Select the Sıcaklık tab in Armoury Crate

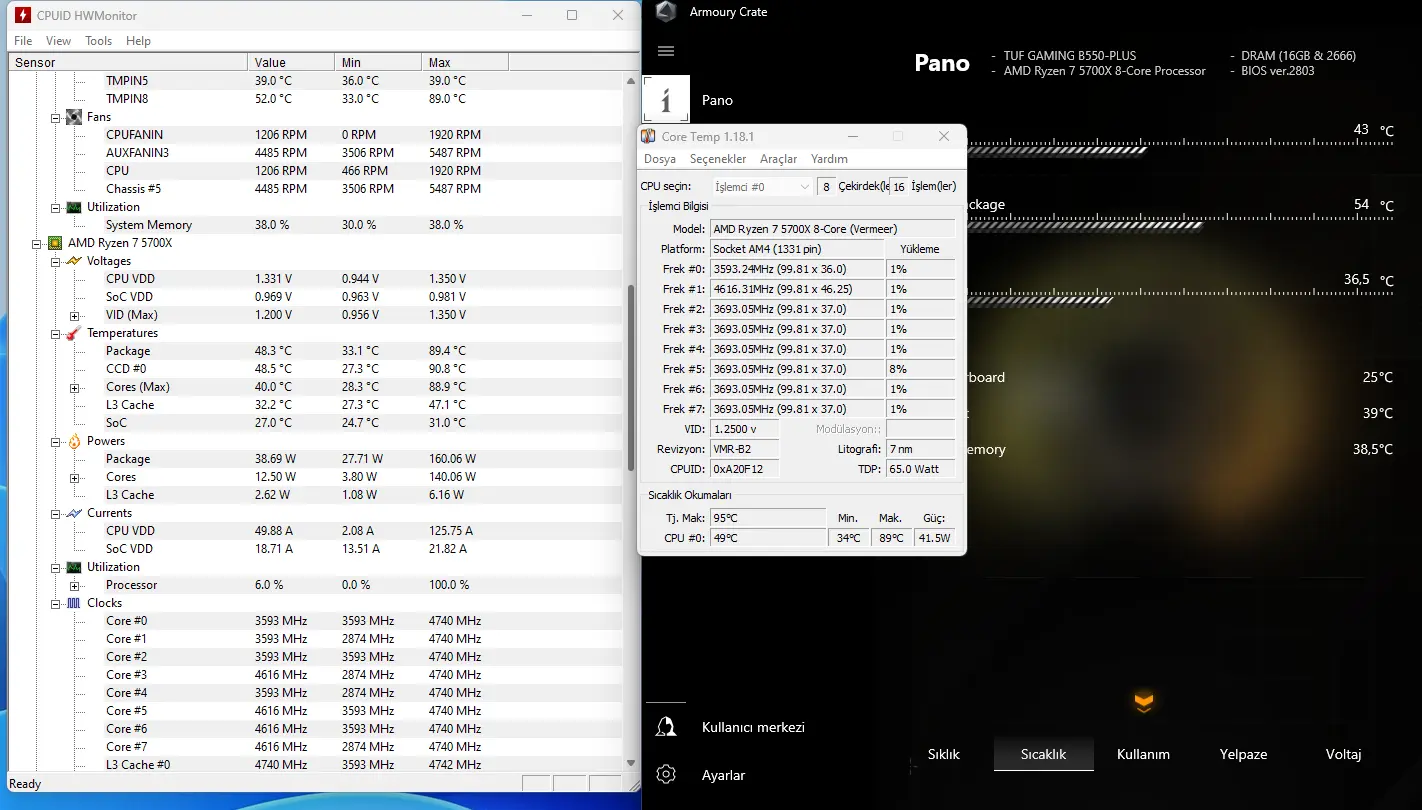click(1043, 755)
